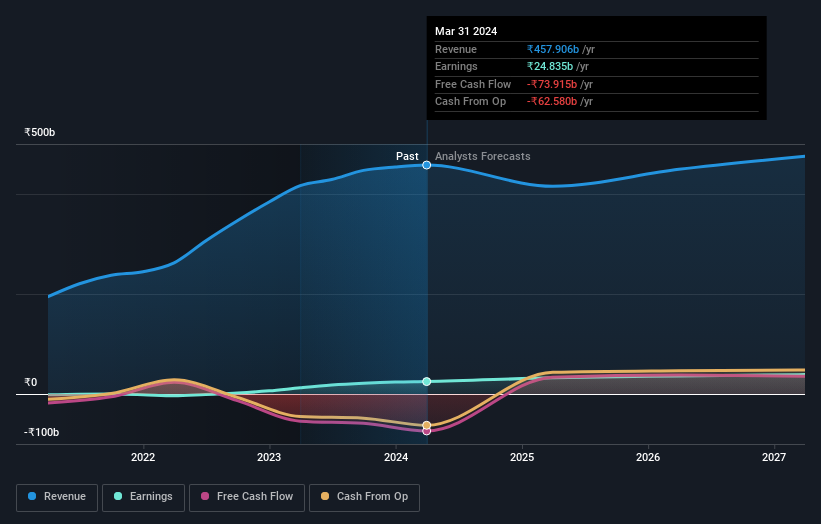Screen dimensions: 821x524
Task: Click the pink Free Cash Flow data point
Action: tap(427, 431)
